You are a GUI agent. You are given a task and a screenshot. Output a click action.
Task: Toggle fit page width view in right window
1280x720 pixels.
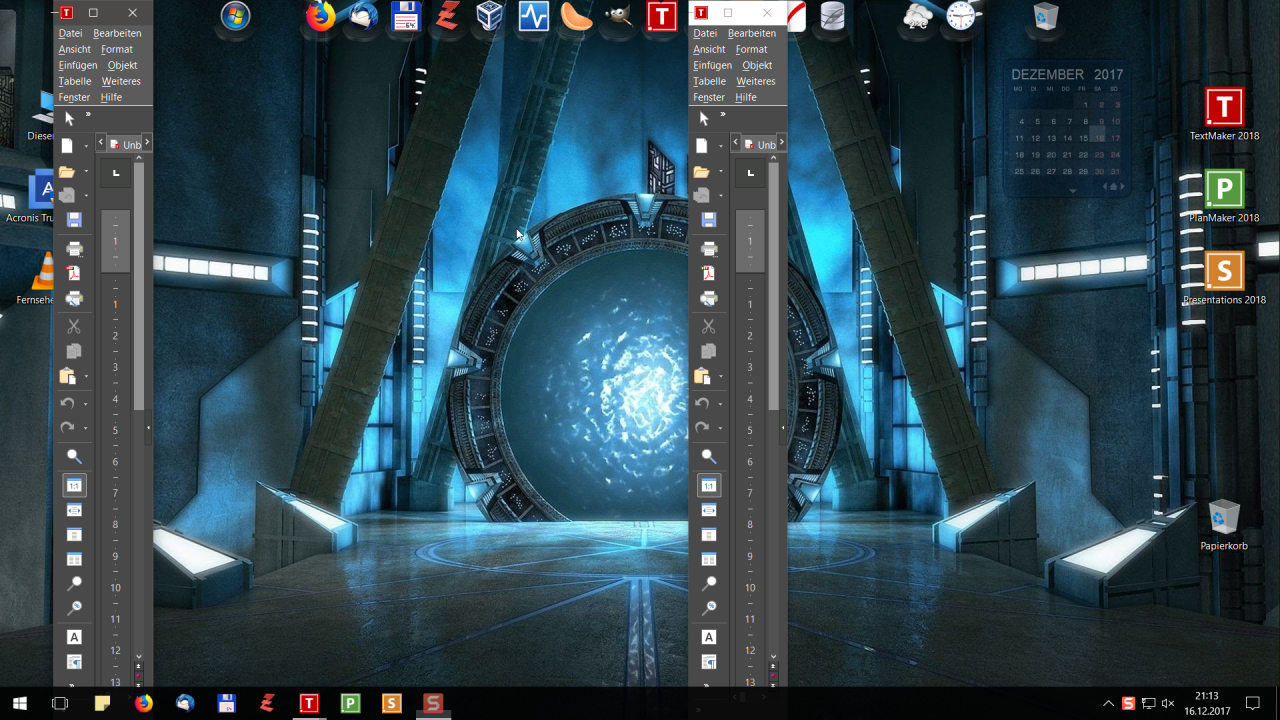tap(709, 510)
